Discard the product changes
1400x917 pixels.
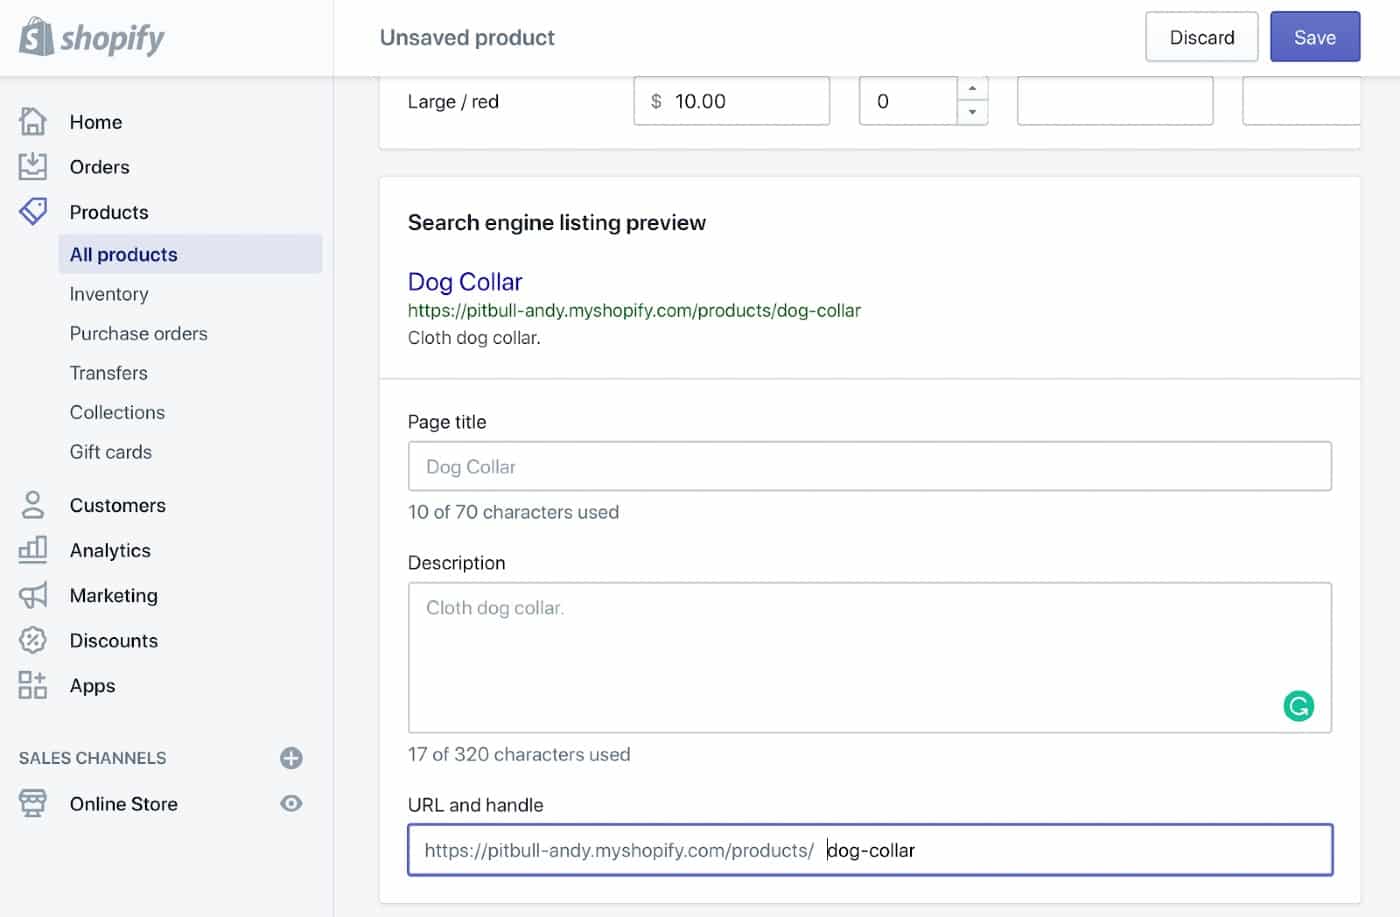coord(1201,37)
